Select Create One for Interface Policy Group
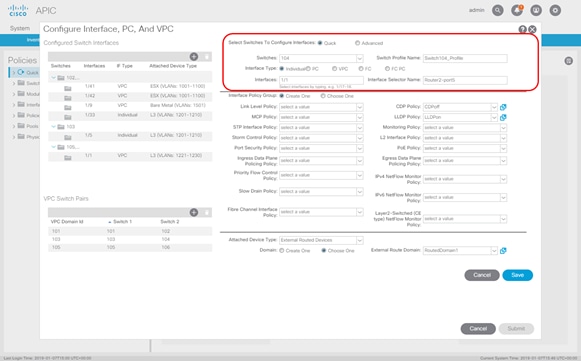Viewport: 581px width, 361px height. 282,96
